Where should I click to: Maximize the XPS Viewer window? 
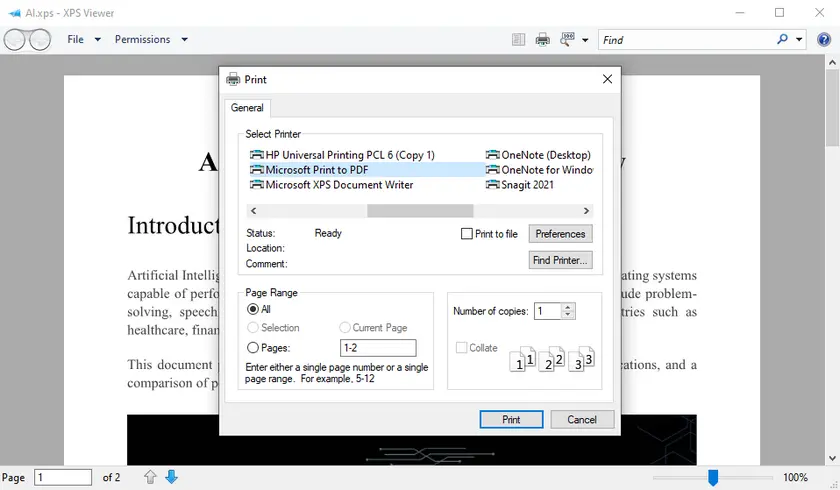pyautogui.click(x=779, y=12)
